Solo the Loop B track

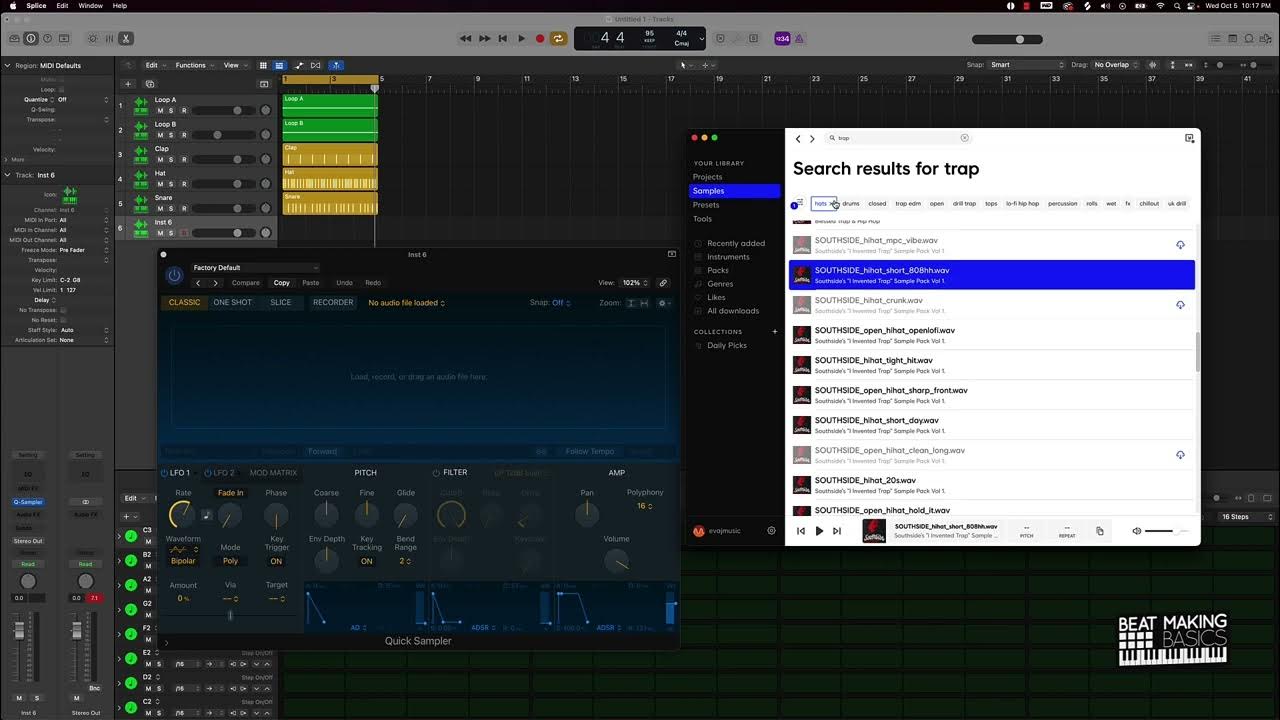pyautogui.click(x=171, y=135)
